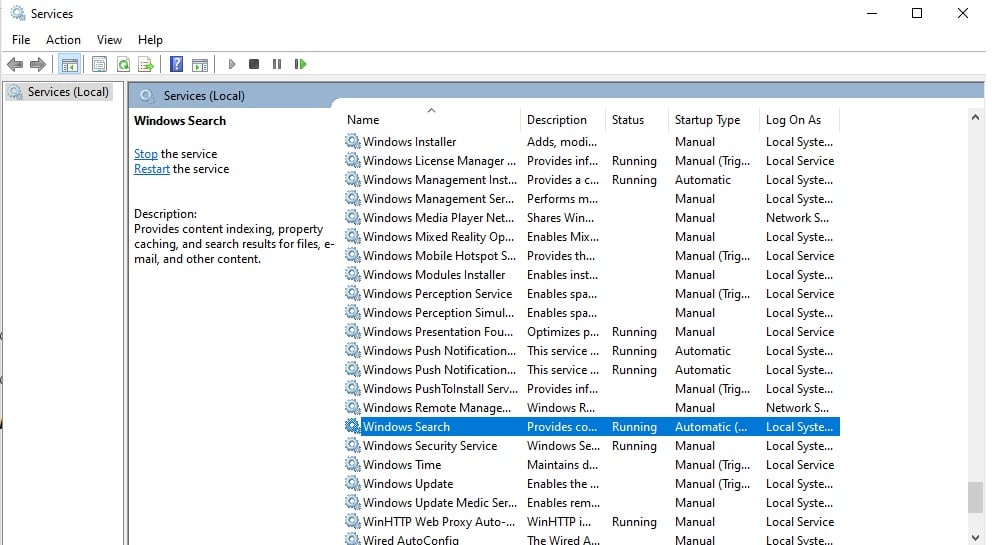Select the Windows PushToInstall Serv... row
The image size is (992, 545).
(592, 389)
